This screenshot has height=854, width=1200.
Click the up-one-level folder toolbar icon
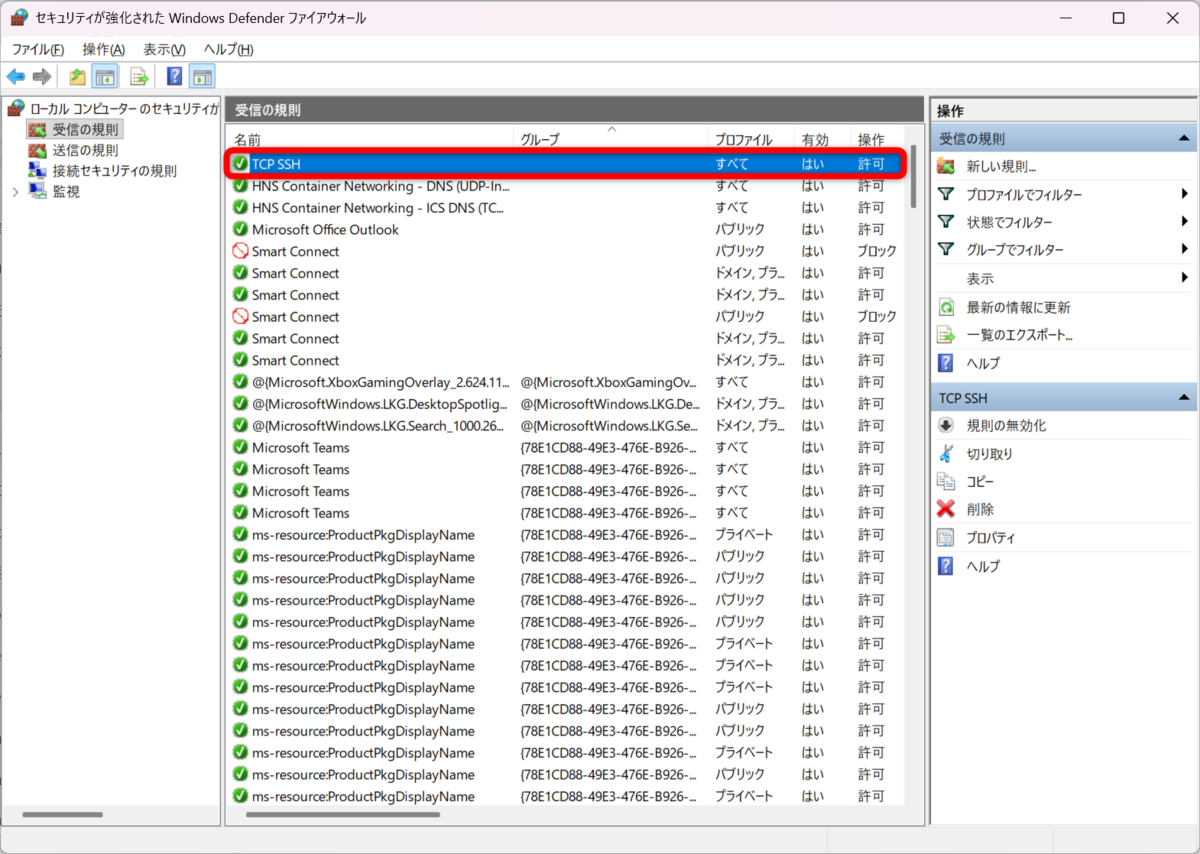click(77, 76)
